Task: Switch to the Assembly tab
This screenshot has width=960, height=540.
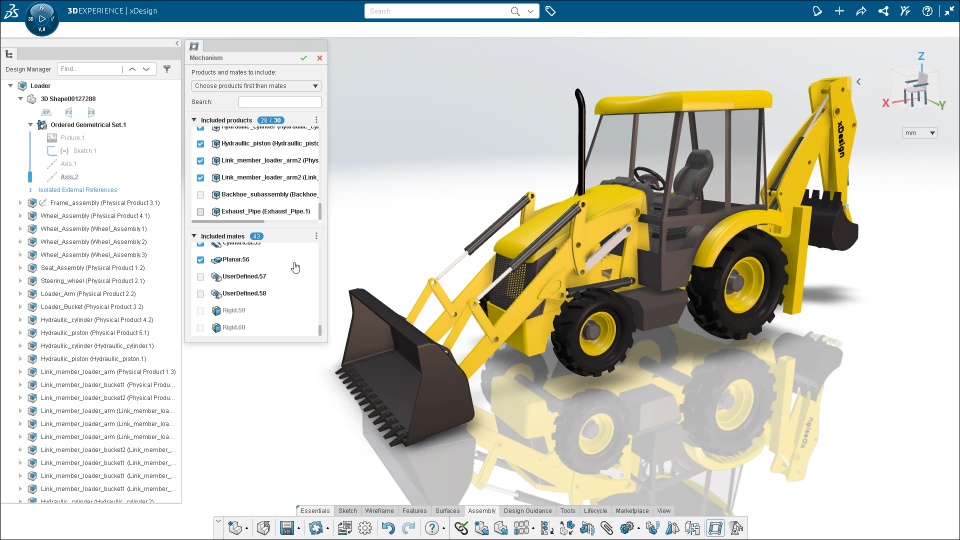Action: (x=482, y=511)
